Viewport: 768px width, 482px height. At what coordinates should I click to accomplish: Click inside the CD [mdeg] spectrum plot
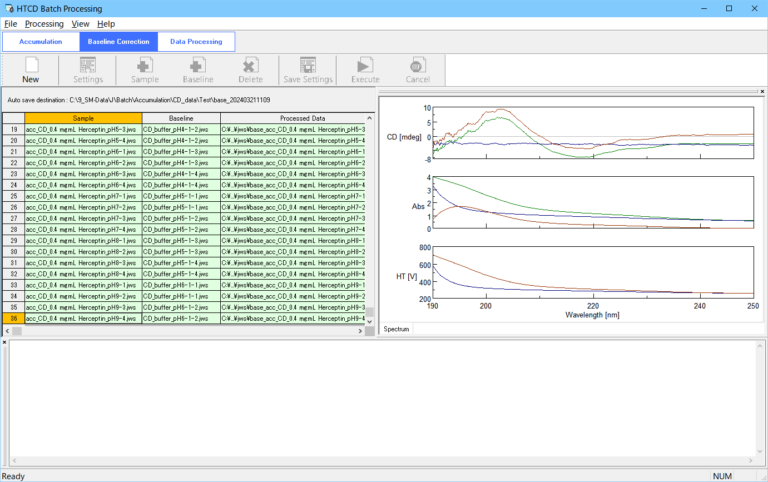593,132
